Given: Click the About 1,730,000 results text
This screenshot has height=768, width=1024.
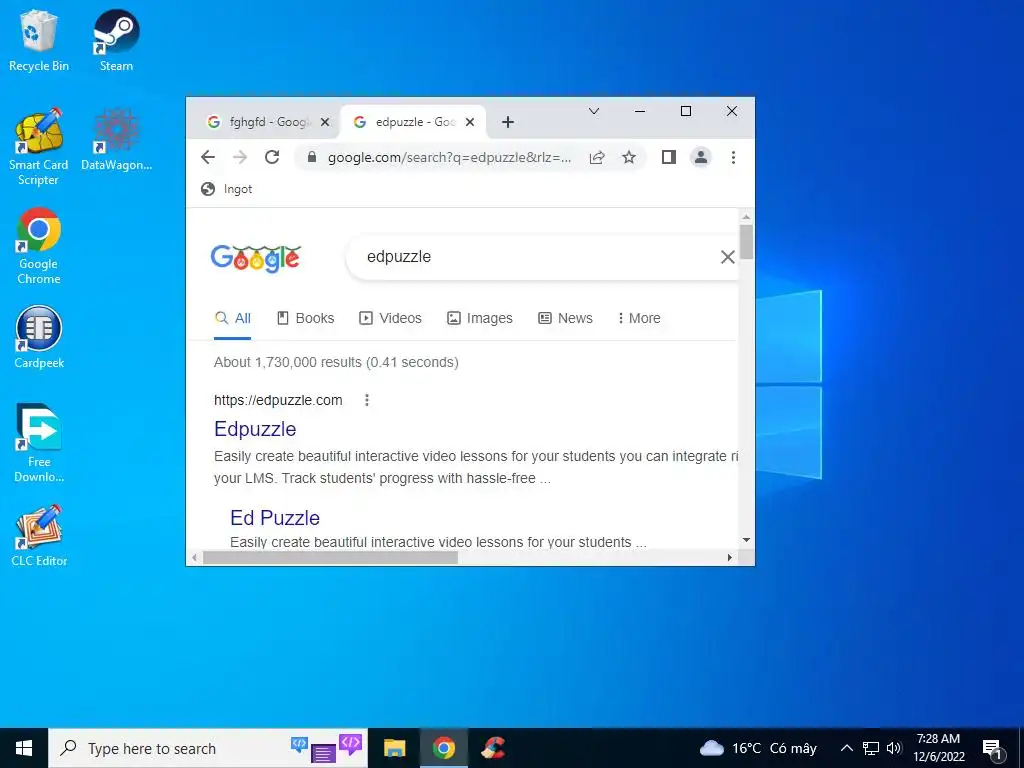Looking at the screenshot, I should 336,362.
